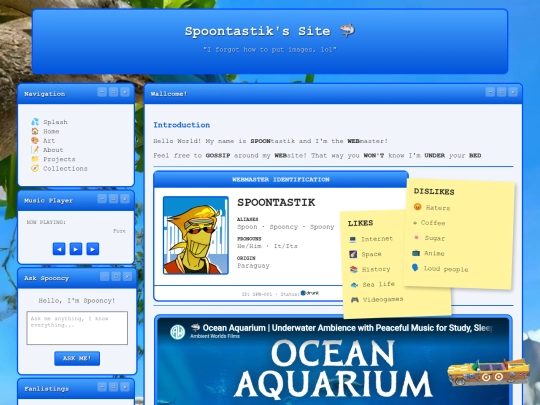Click the TV icon next to Anime
540x405 pixels.
pos(416,253)
